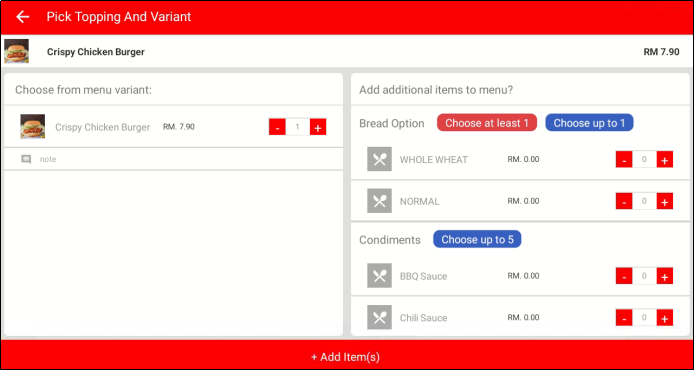Click the 'Choose up to 1' badge

click(x=589, y=123)
